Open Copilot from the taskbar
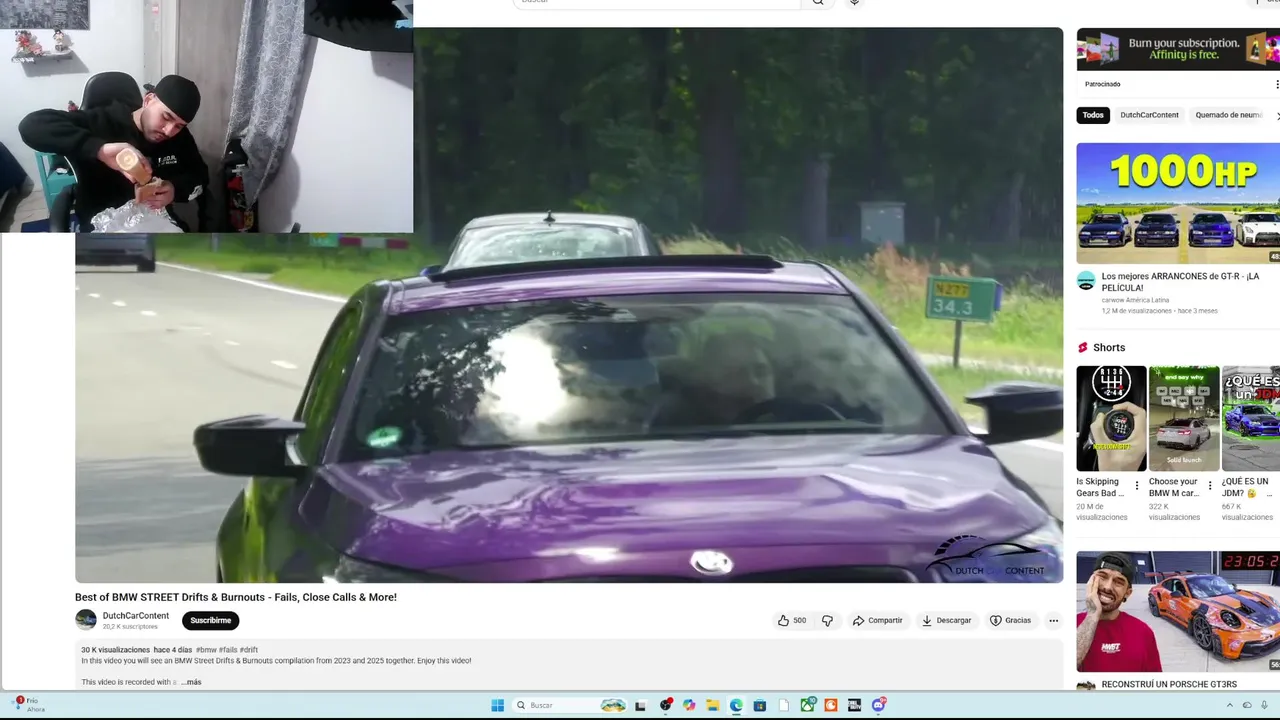 [x=689, y=705]
